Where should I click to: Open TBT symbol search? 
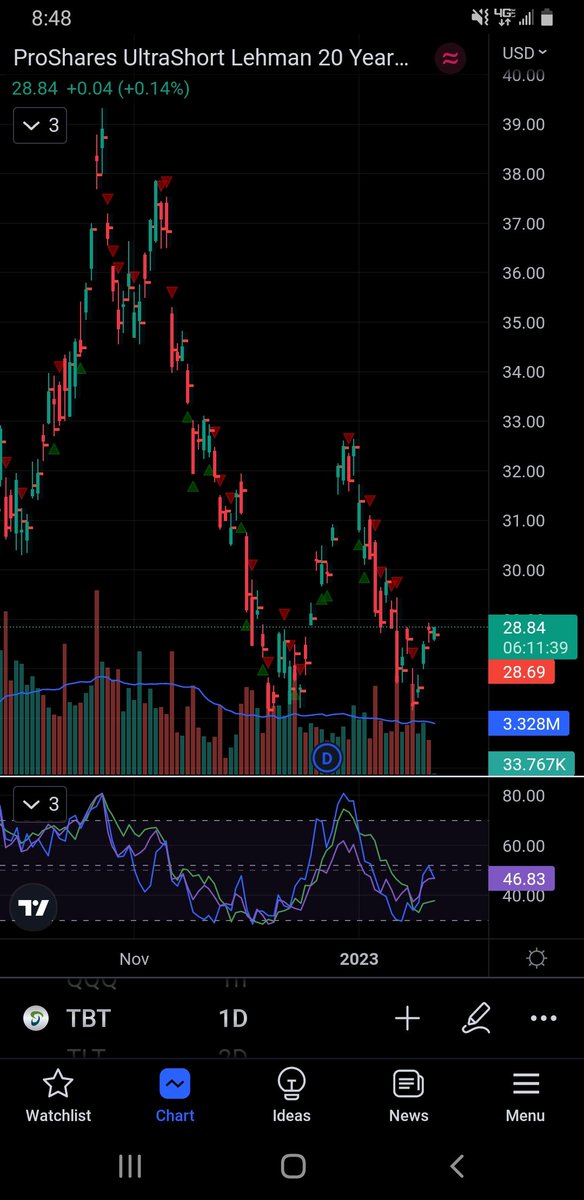click(x=88, y=1019)
